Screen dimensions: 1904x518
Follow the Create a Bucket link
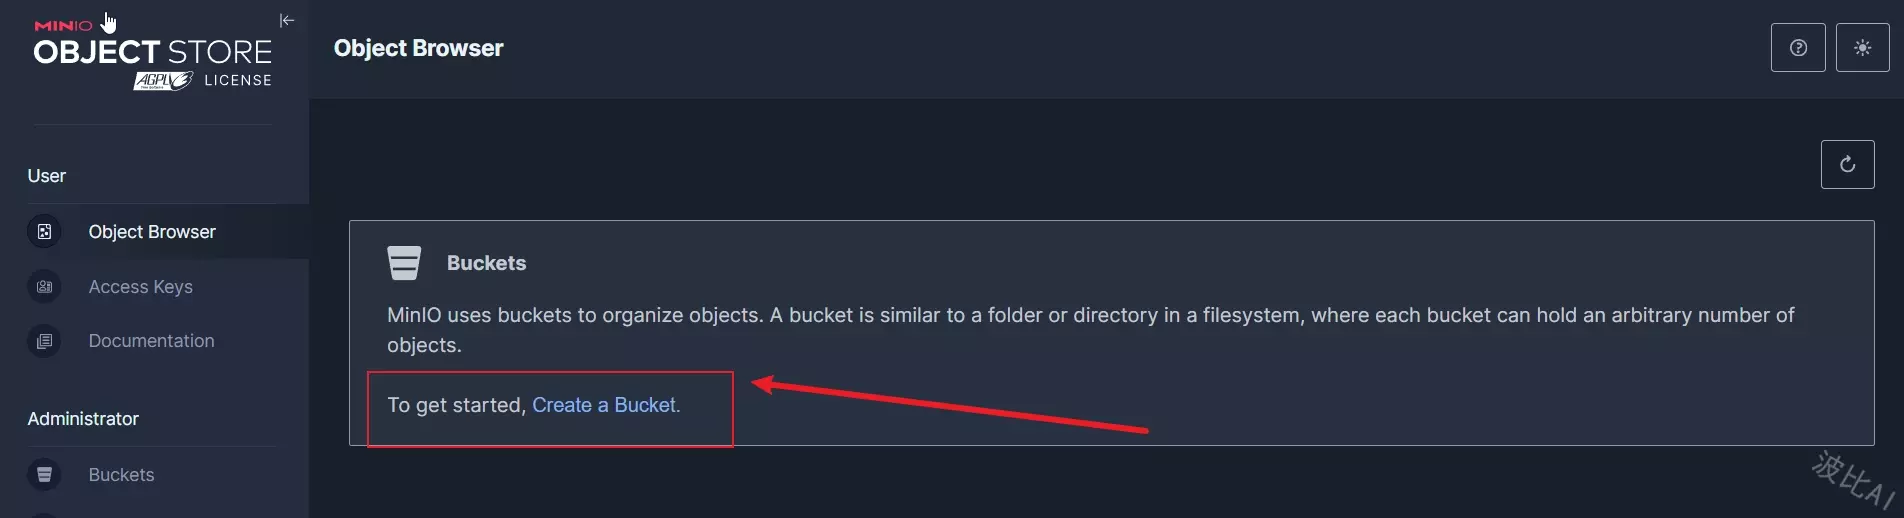(604, 405)
